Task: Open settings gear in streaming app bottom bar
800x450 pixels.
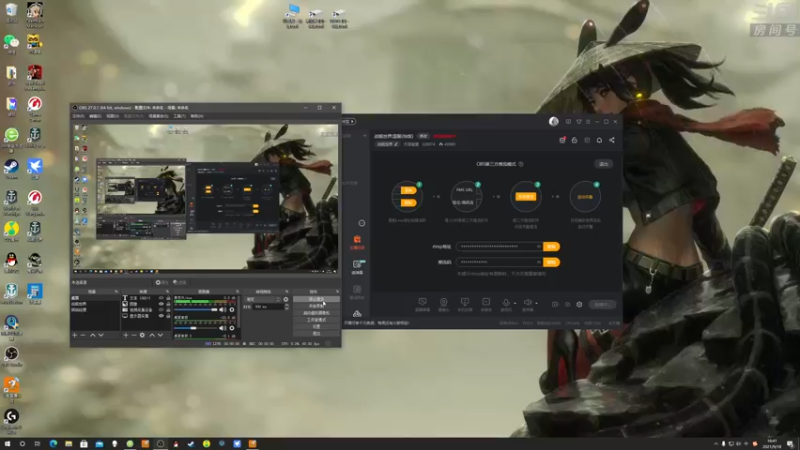Action: [x=579, y=305]
